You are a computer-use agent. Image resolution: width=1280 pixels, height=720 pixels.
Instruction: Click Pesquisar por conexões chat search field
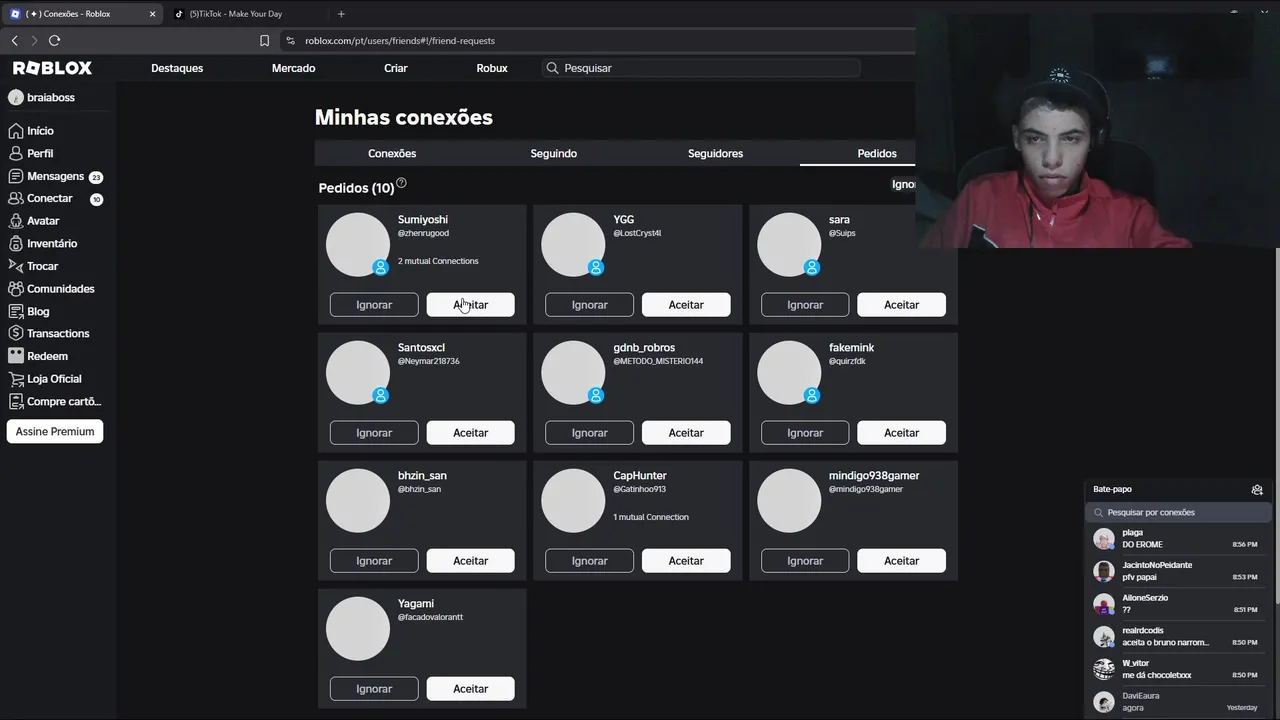(x=1178, y=512)
